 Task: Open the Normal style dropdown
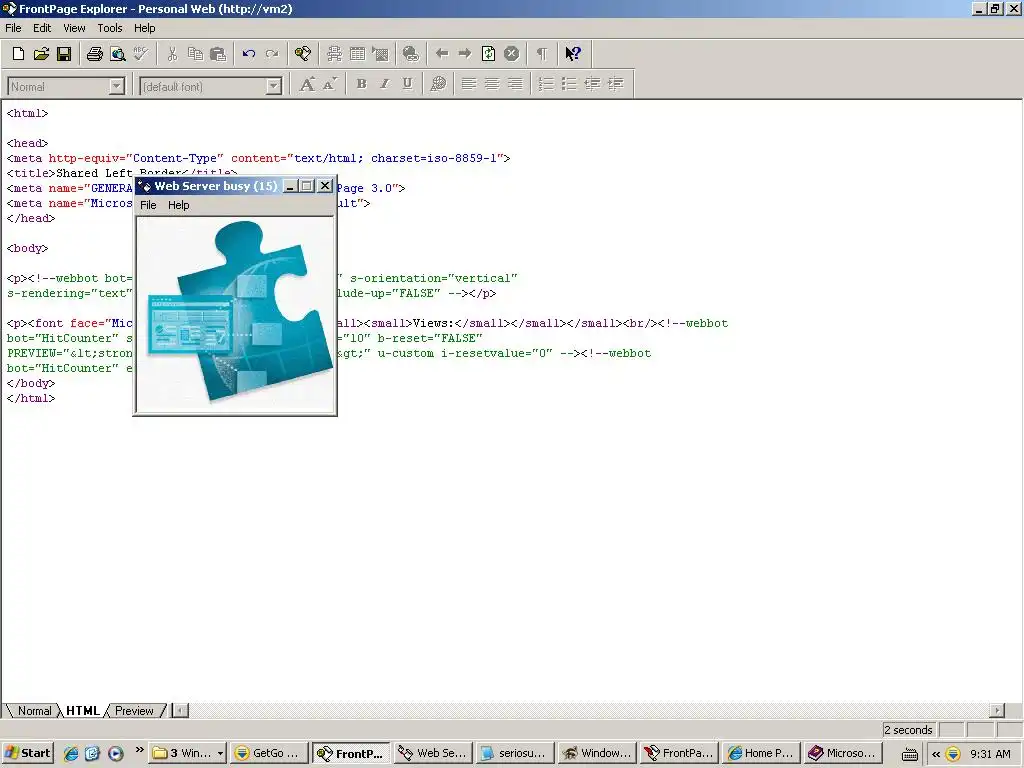point(117,86)
